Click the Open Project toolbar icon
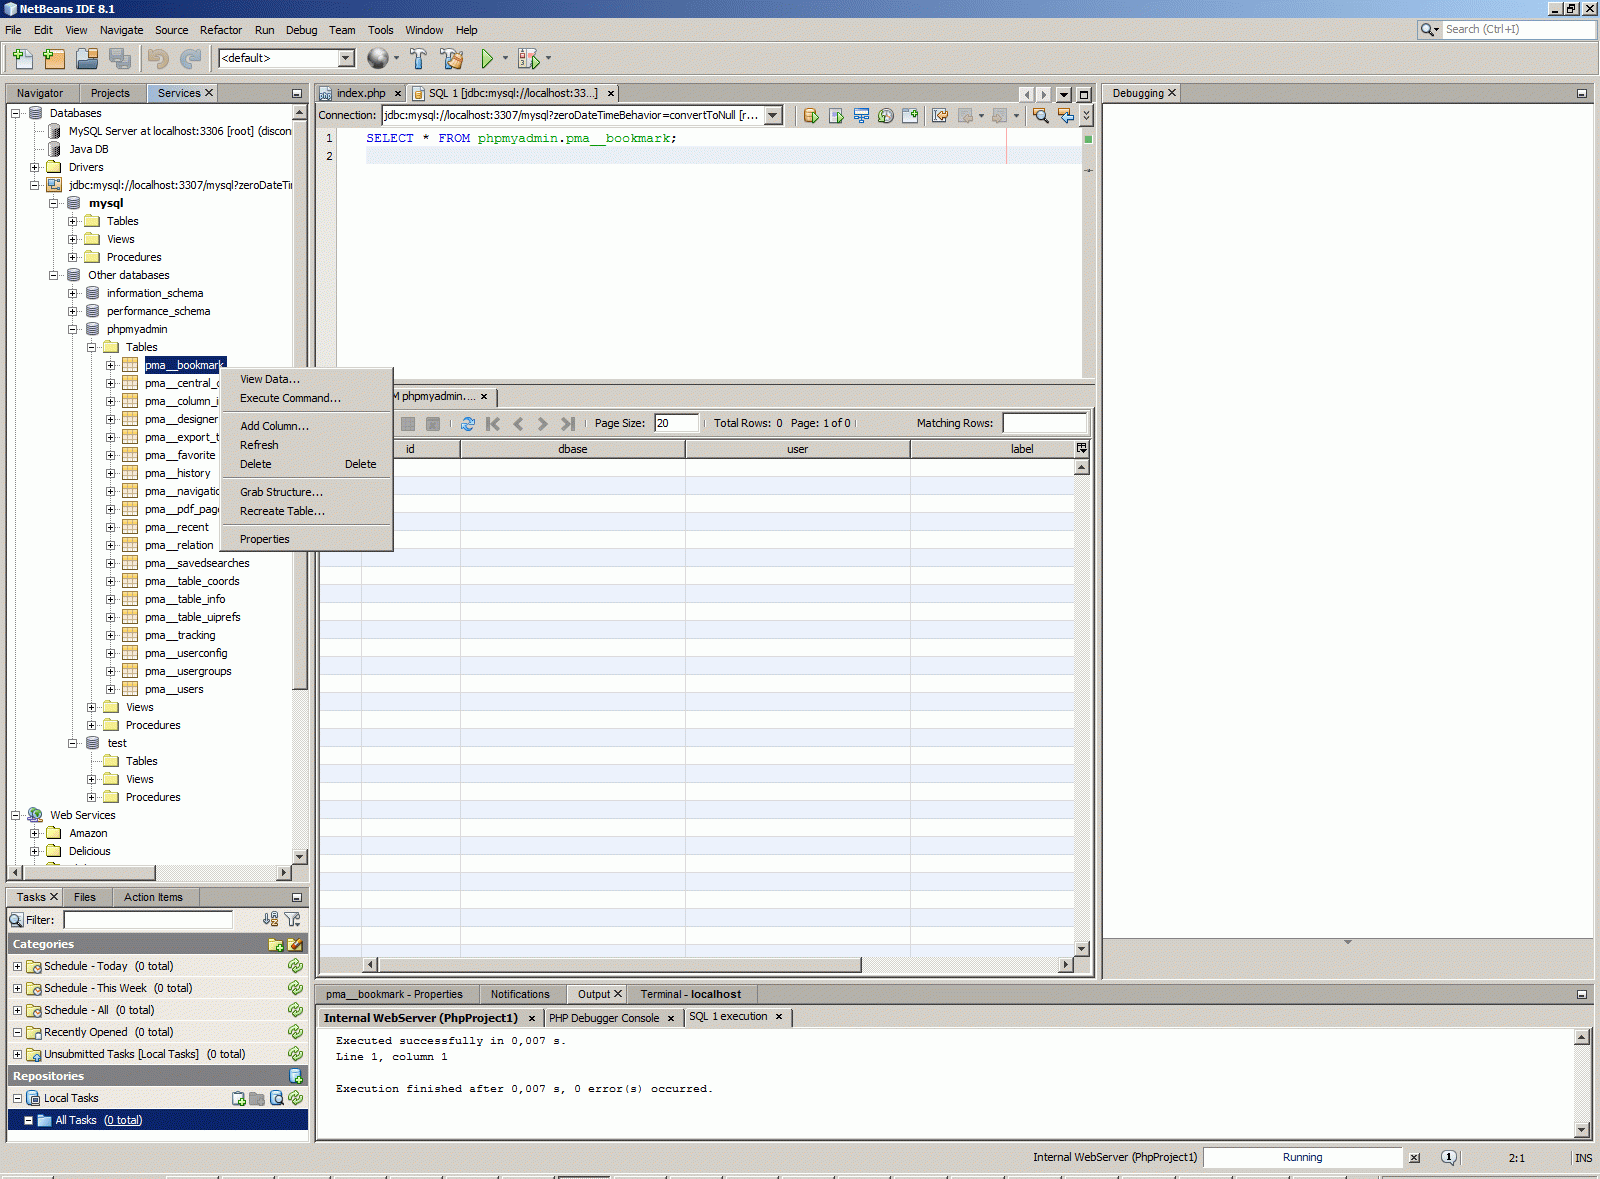Image resolution: width=1600 pixels, height=1179 pixels. tap(87, 59)
